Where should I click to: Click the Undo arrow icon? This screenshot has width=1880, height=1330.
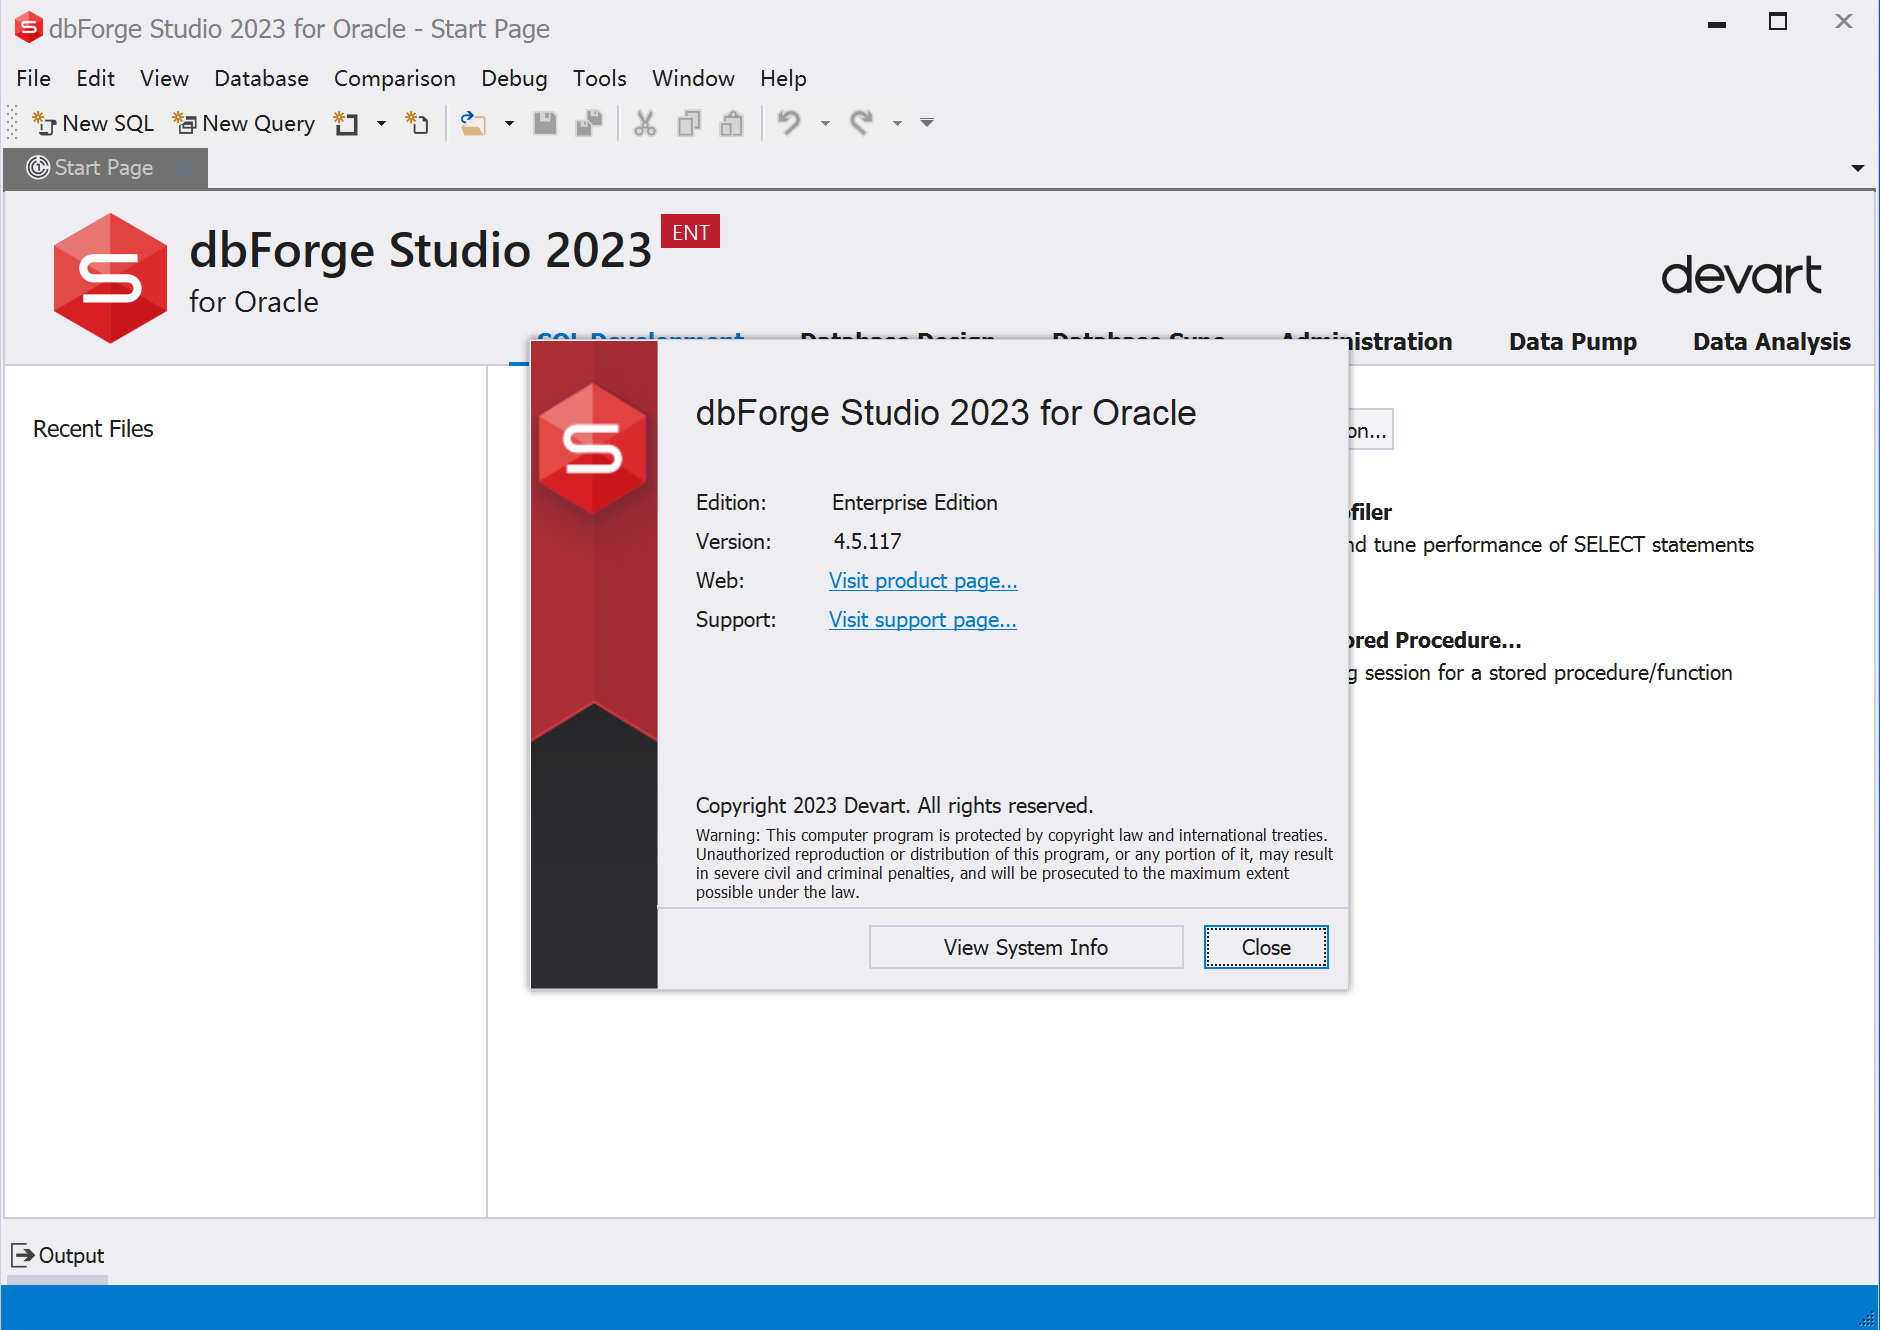[789, 123]
